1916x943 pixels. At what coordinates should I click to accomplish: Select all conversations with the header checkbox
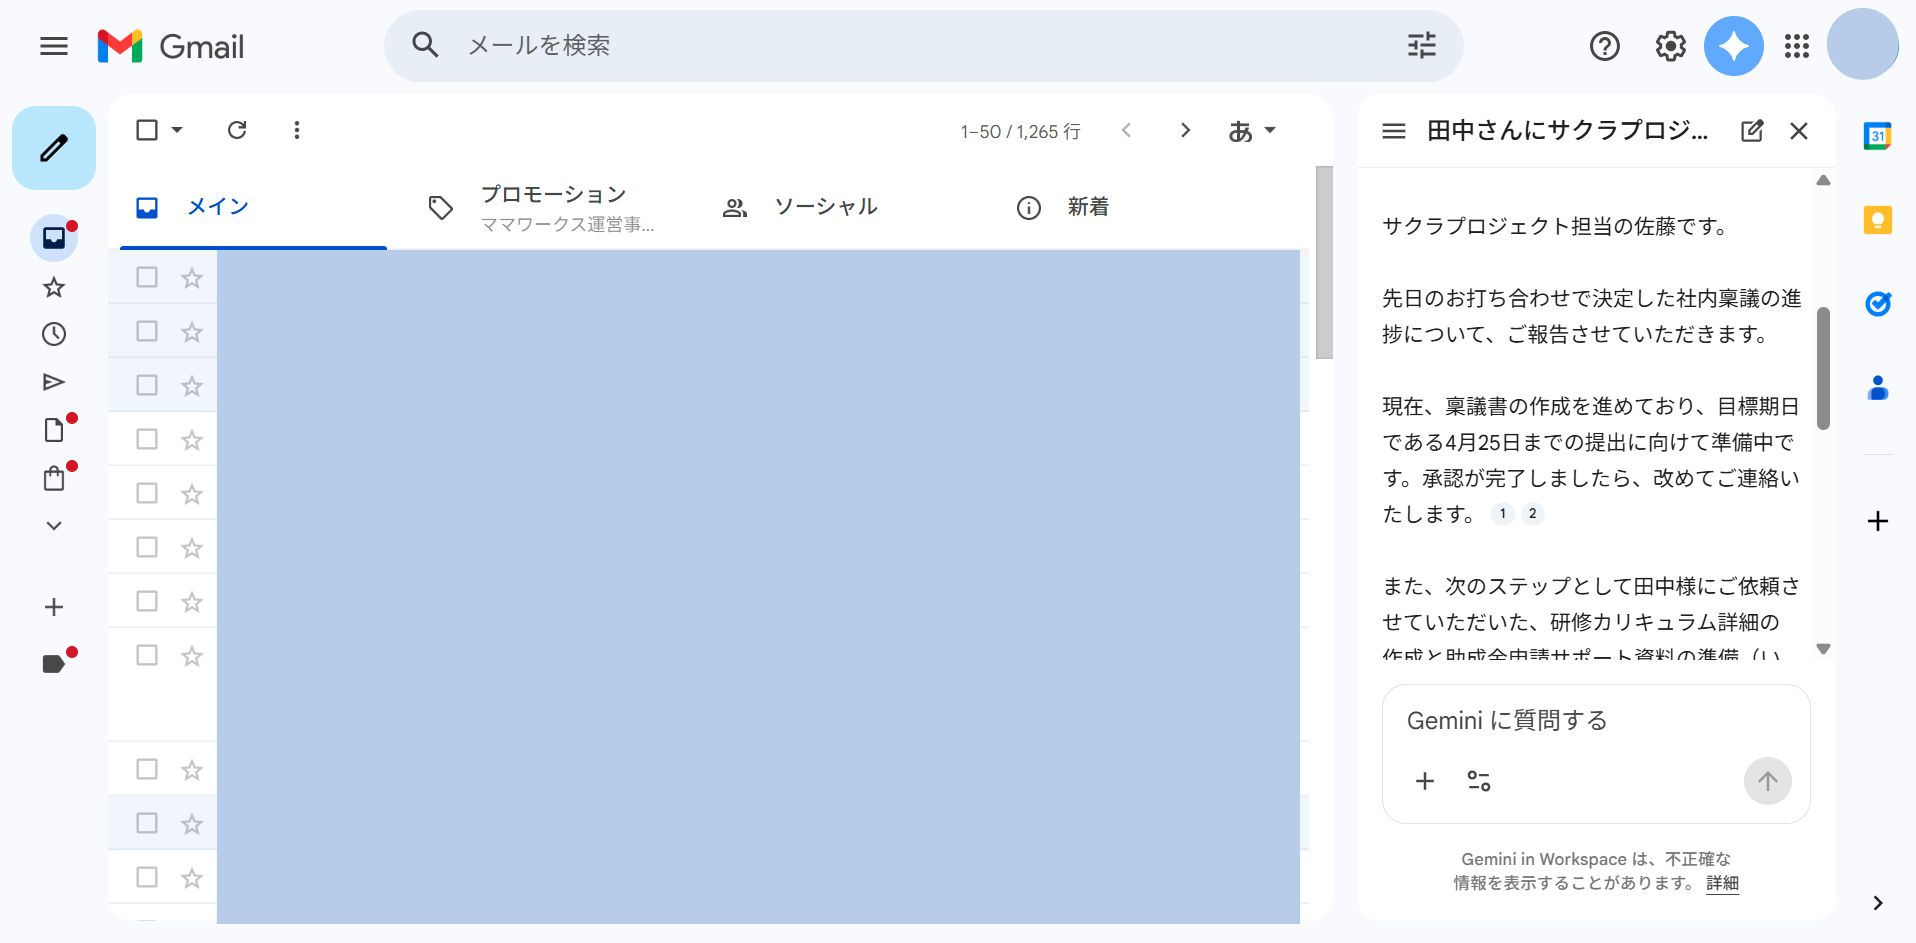147,130
